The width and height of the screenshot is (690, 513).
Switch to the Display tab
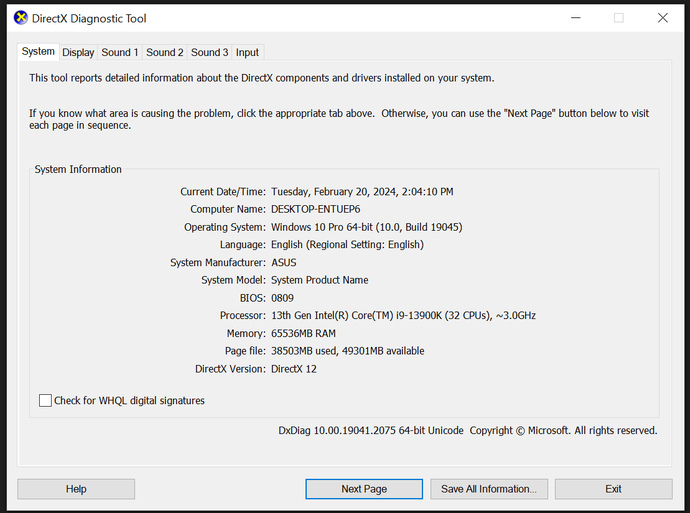[78, 52]
